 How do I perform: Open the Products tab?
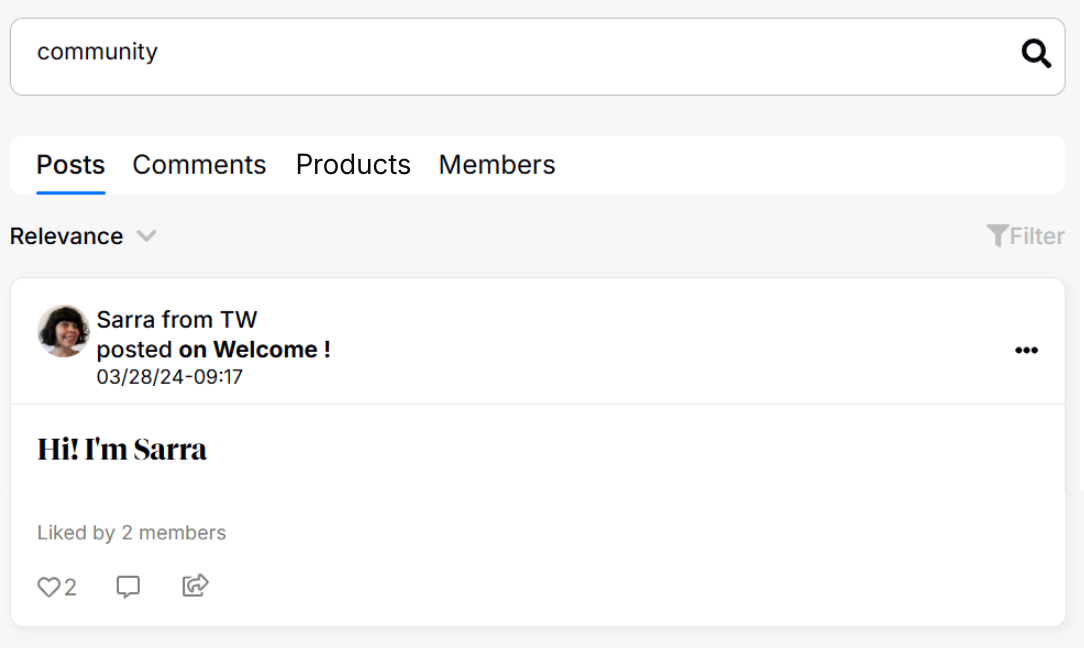(353, 165)
